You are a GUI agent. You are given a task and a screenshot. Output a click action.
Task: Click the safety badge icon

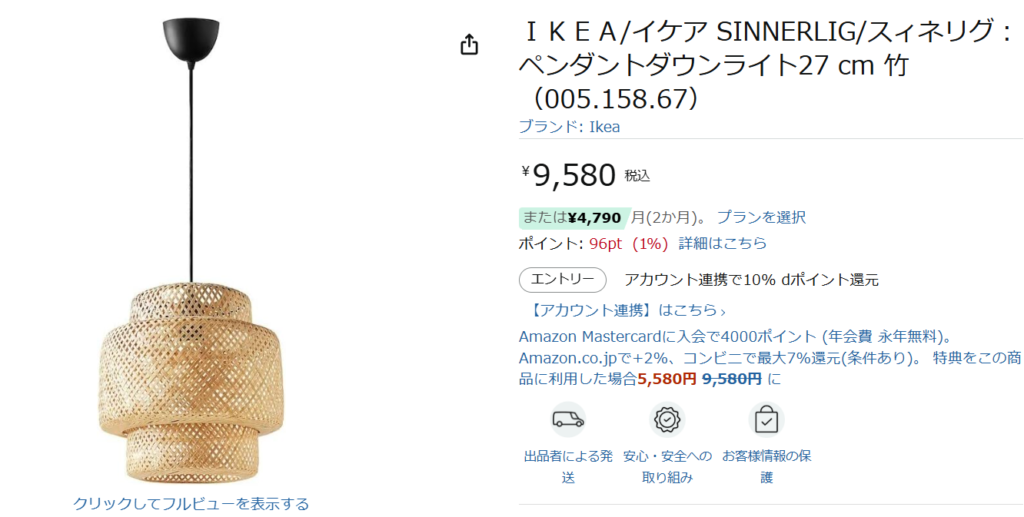click(667, 420)
